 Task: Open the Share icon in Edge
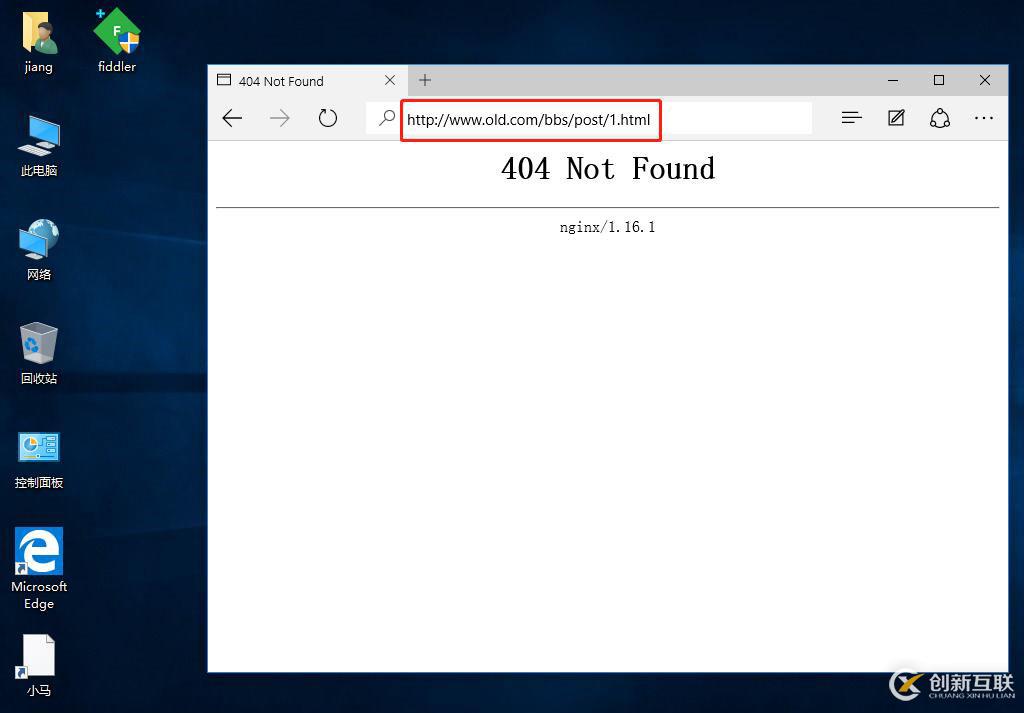(940, 118)
